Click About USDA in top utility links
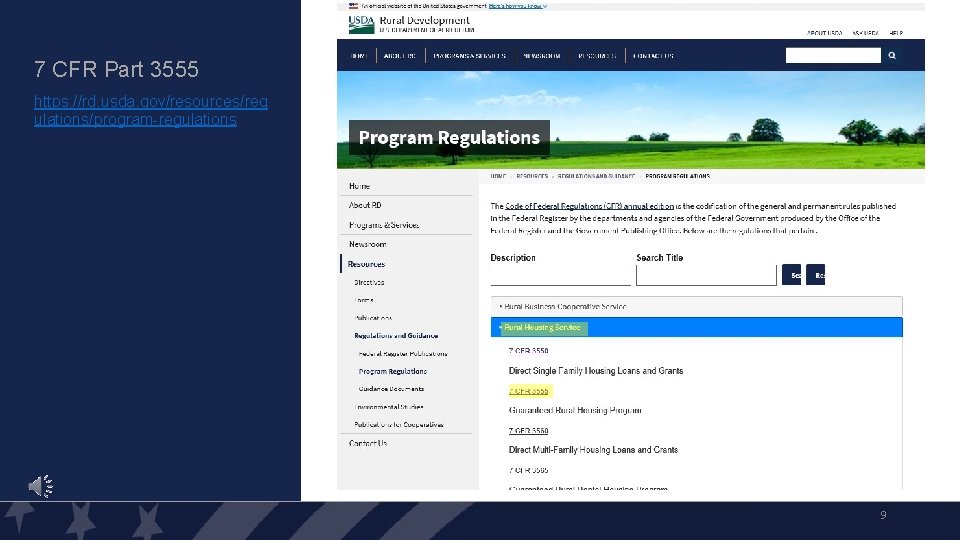 coord(824,33)
